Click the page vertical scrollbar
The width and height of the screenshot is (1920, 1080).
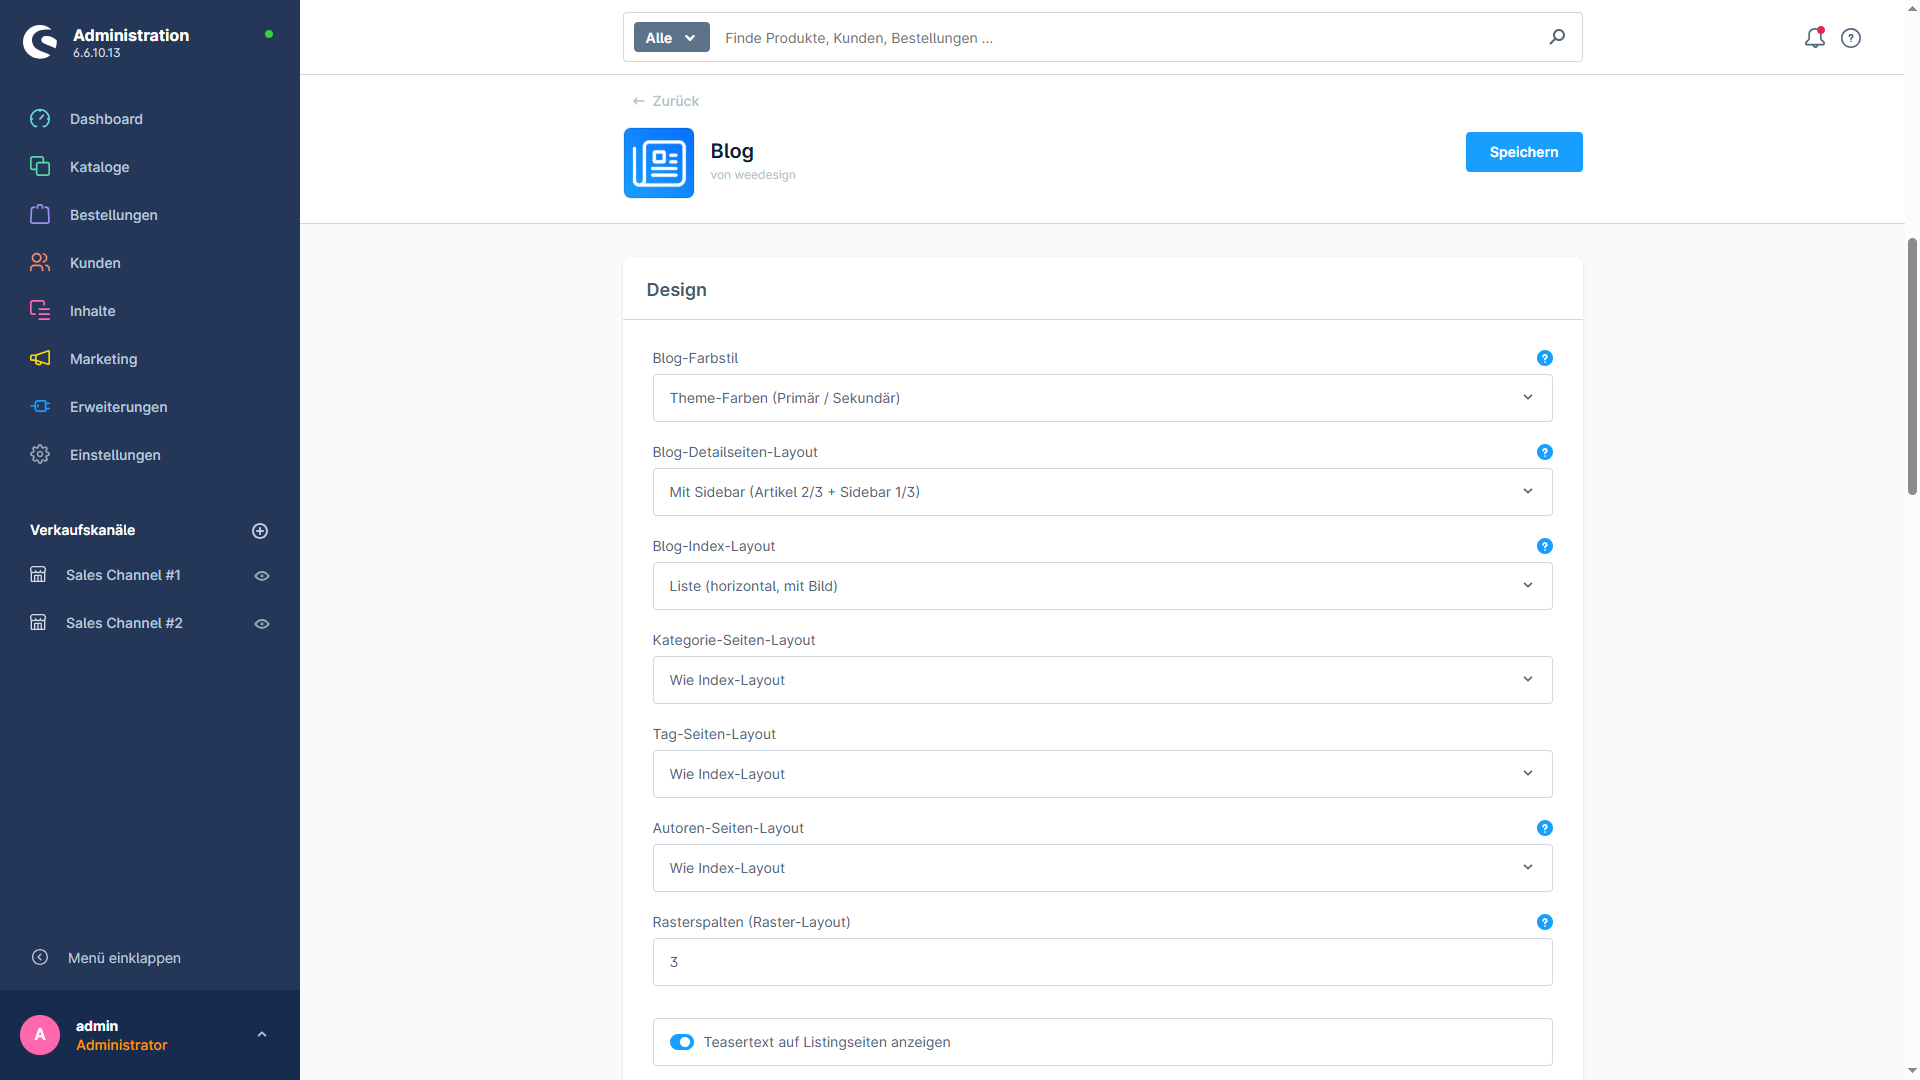(x=1912, y=366)
